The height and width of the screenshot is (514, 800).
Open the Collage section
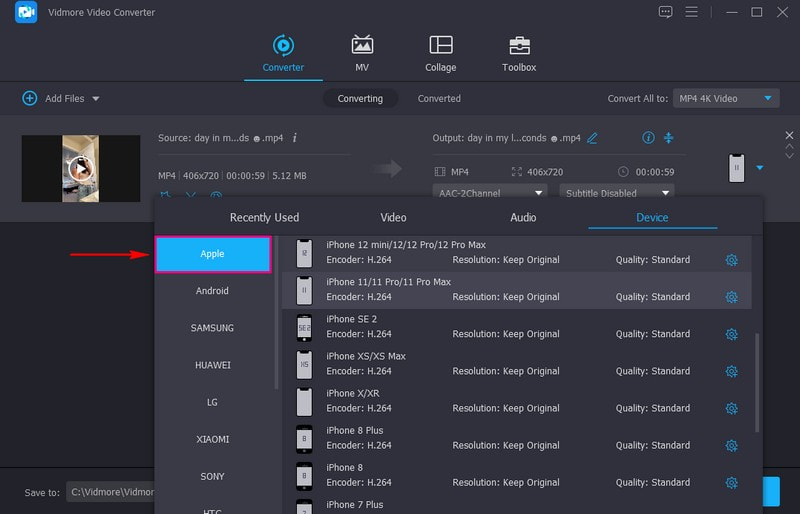click(440, 54)
